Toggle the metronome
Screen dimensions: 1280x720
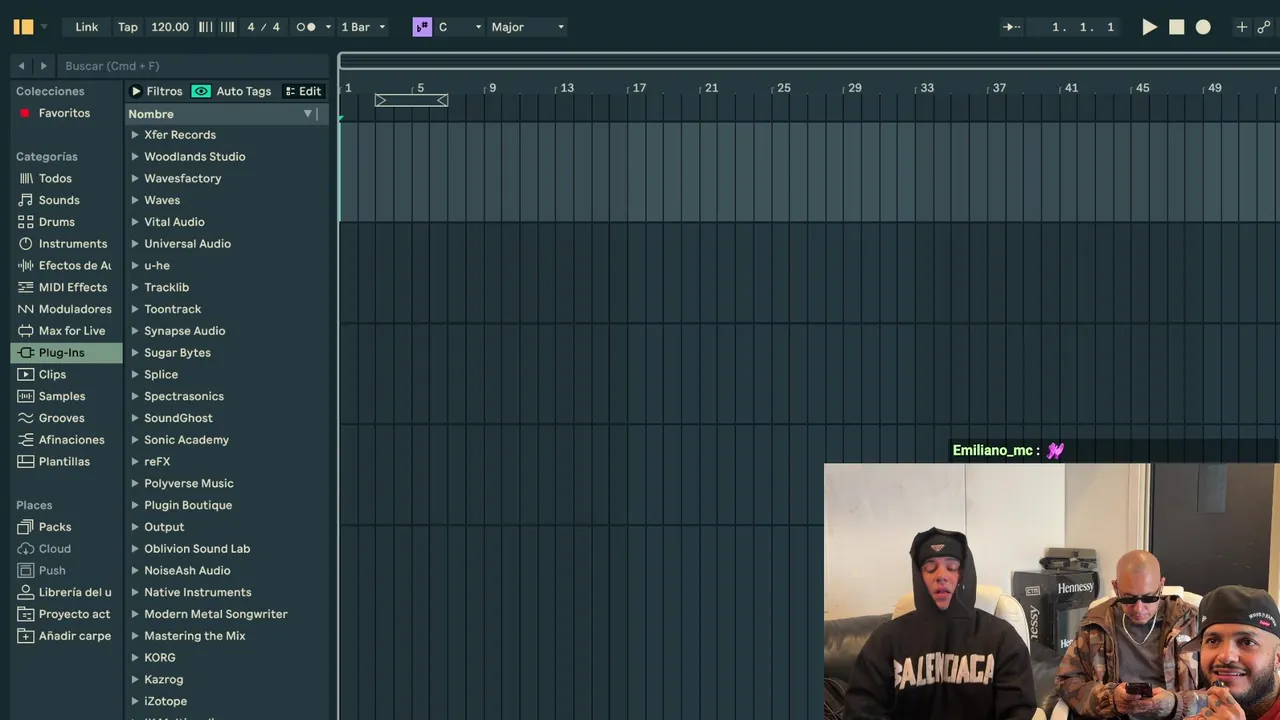point(306,27)
